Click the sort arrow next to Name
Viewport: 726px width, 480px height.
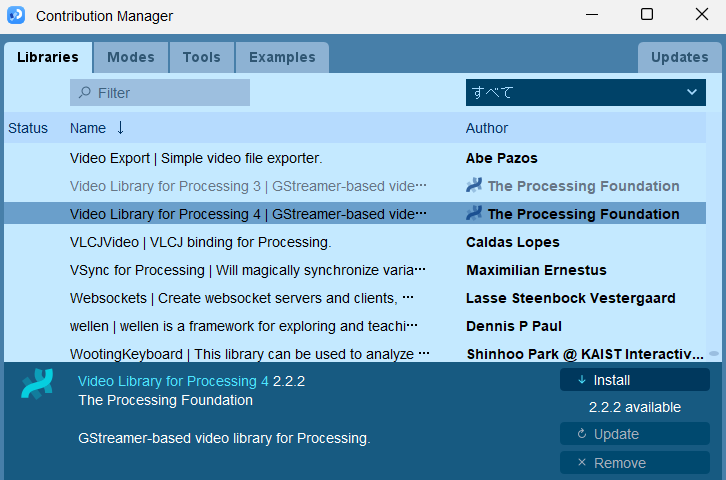click(120, 128)
